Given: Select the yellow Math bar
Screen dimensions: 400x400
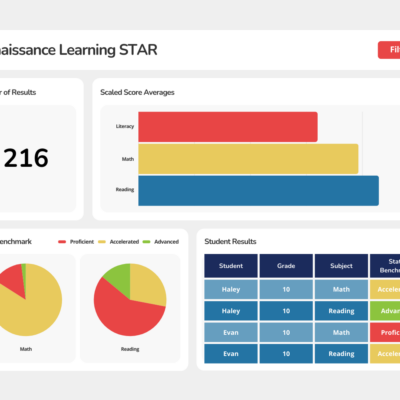Looking at the screenshot, I should [x=248, y=159].
